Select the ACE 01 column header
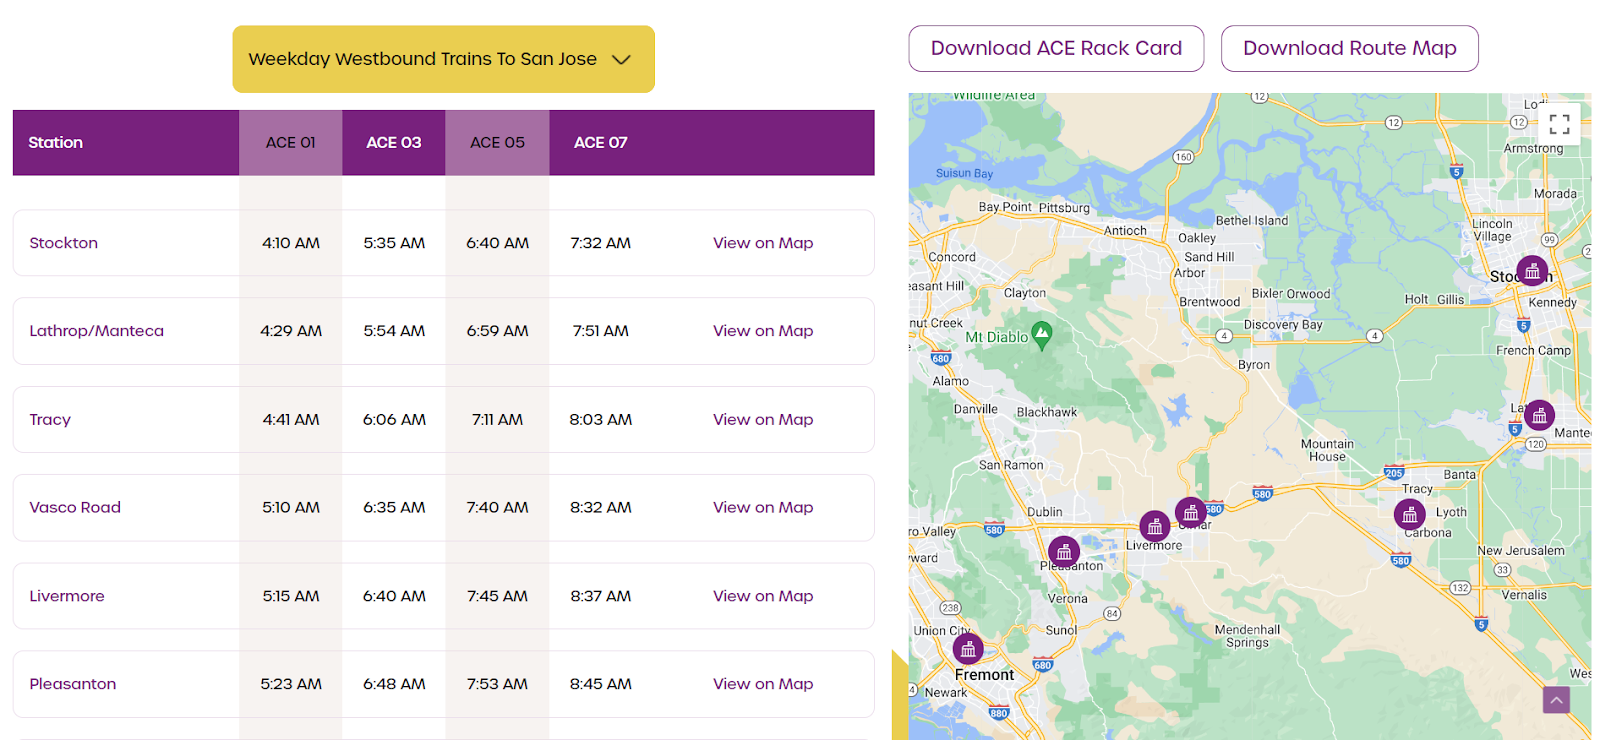This screenshot has width=1600, height=740. pyautogui.click(x=291, y=143)
